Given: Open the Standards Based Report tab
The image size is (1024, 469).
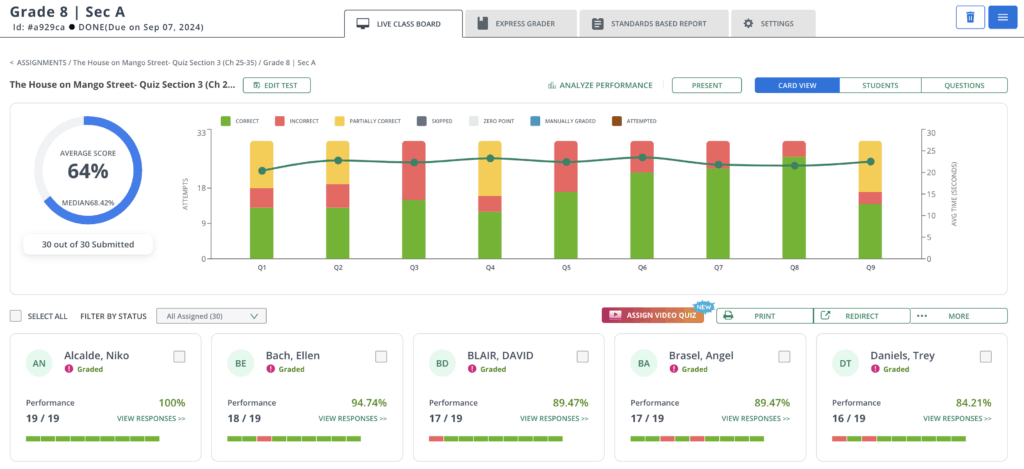Looking at the screenshot, I should 654,24.
